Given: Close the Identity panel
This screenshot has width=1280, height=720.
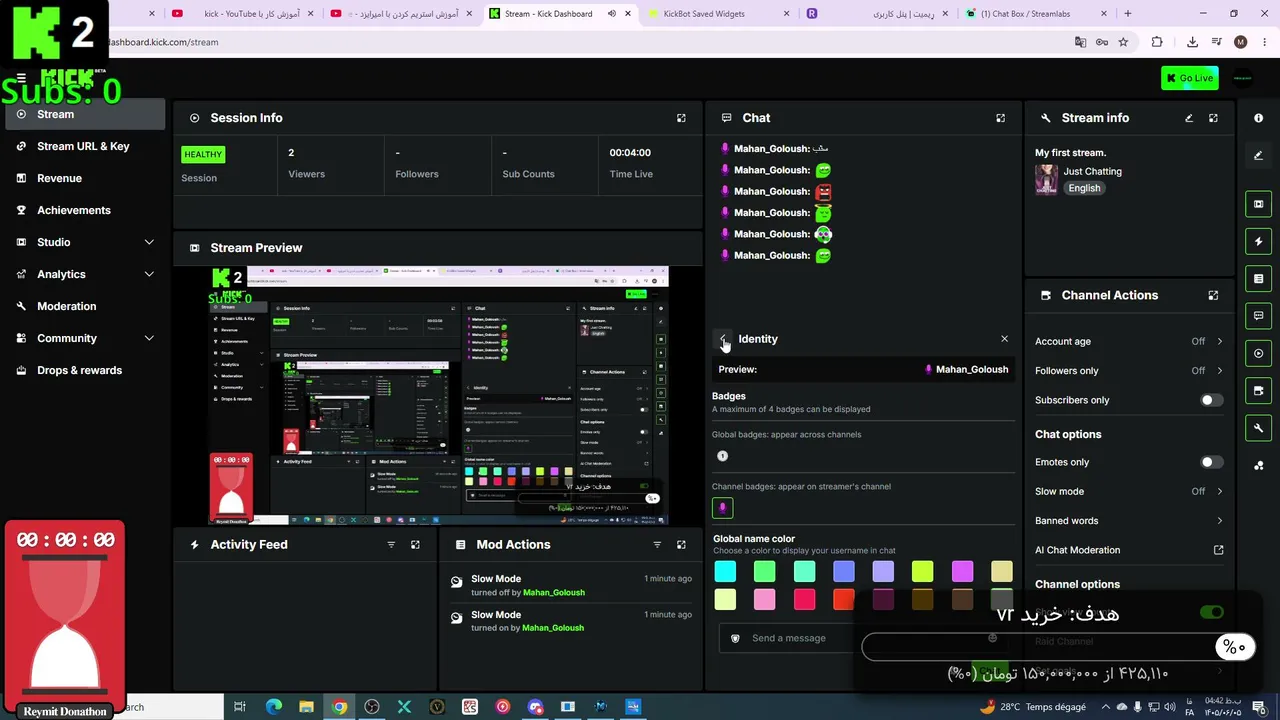Looking at the screenshot, I should coord(1005,339).
